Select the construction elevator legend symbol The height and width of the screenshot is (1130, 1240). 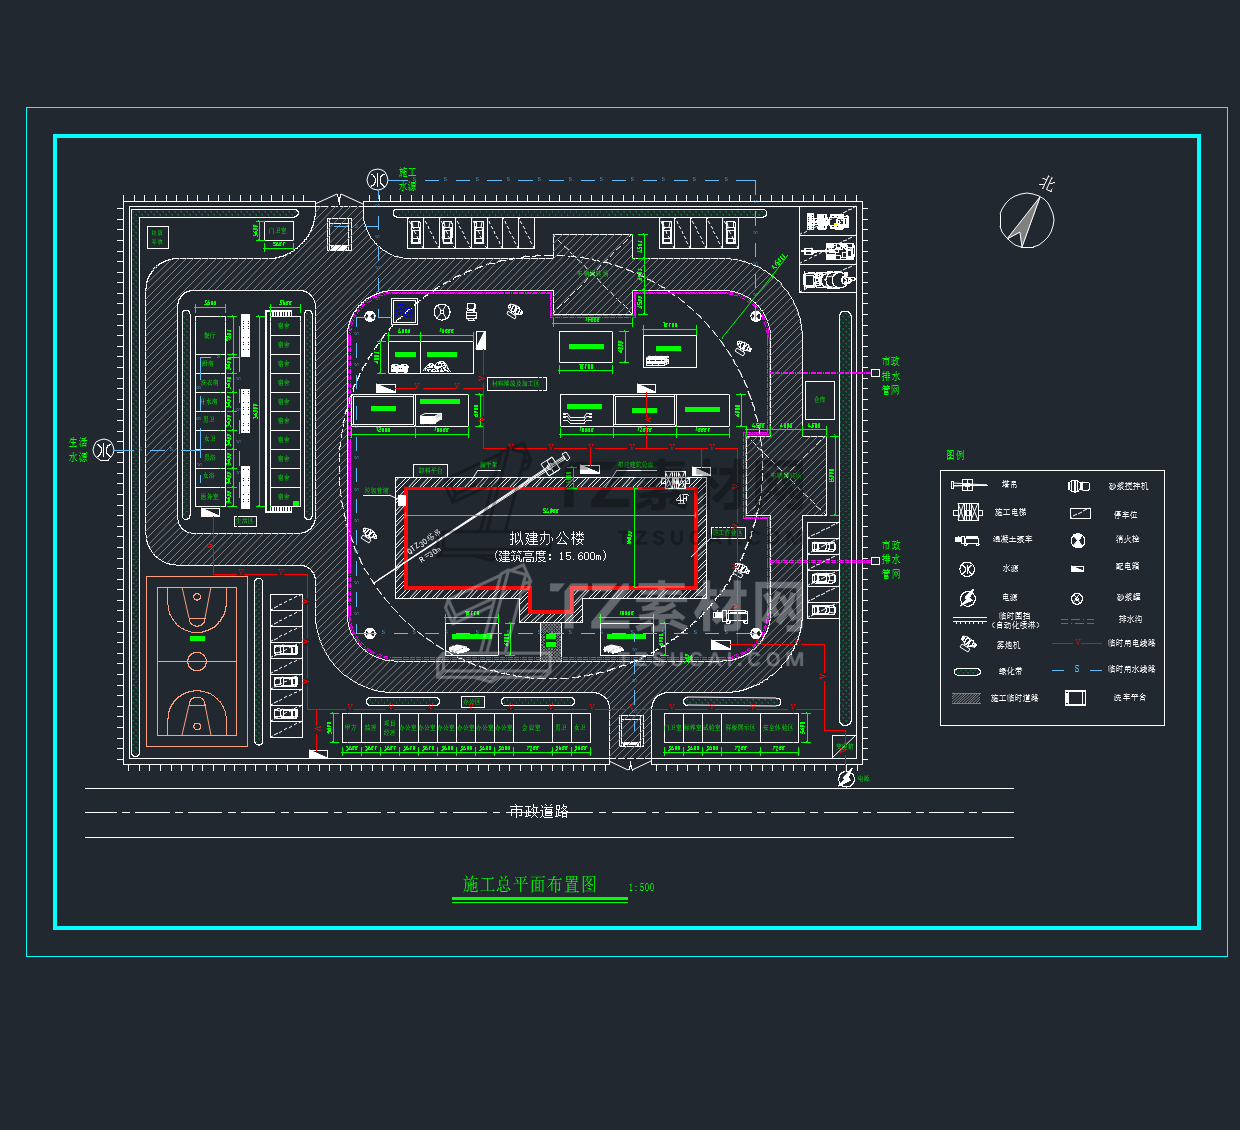click(x=967, y=512)
